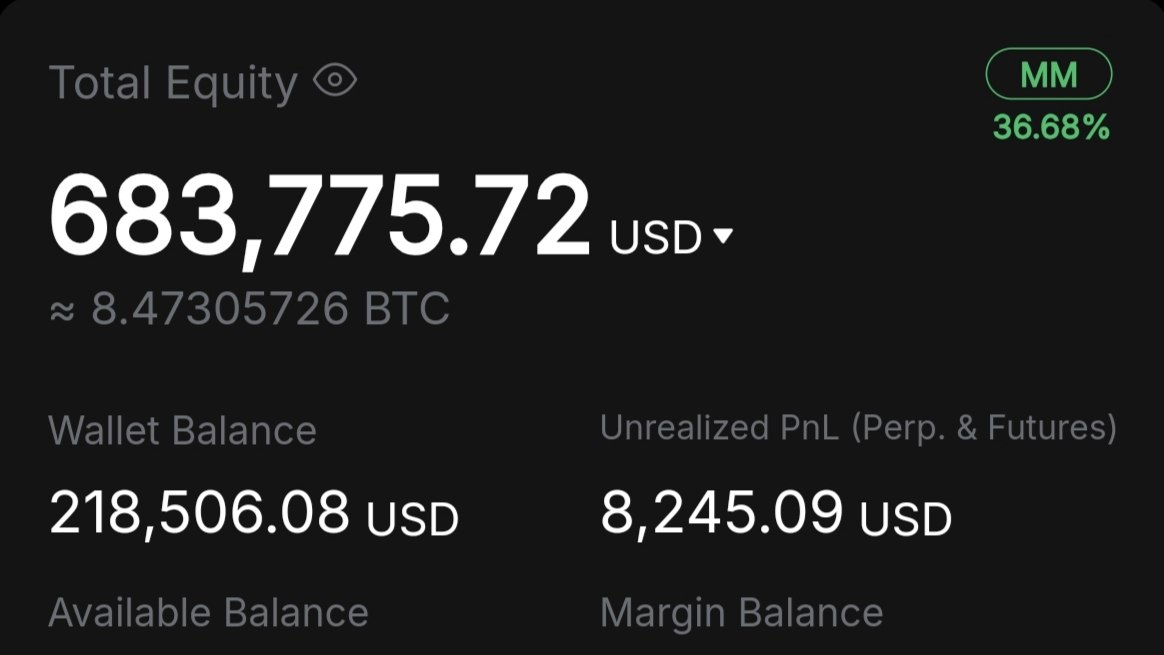
Task: Tap the MM margin badge
Action: coord(1048,74)
